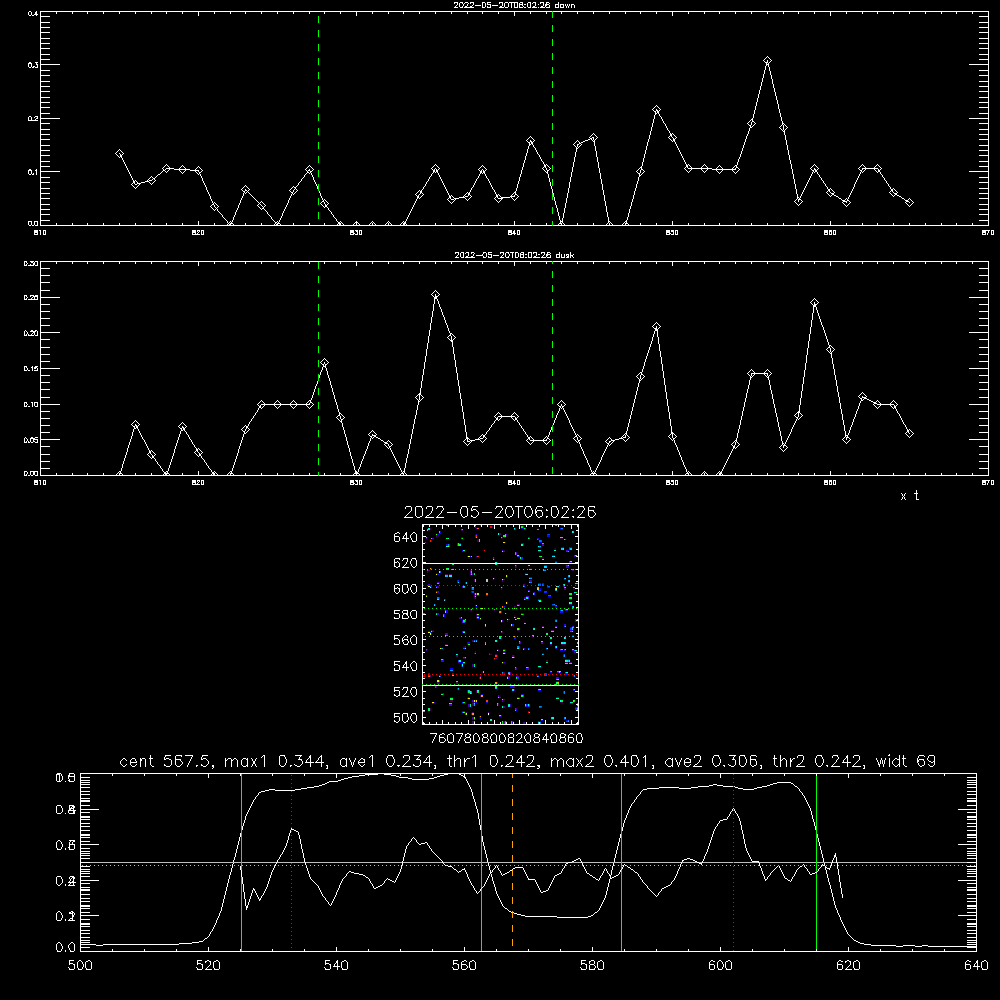The width and height of the screenshot is (1000, 1000).
Task: Select green vertical line at 525 in bottom plot
Action: coord(241,862)
